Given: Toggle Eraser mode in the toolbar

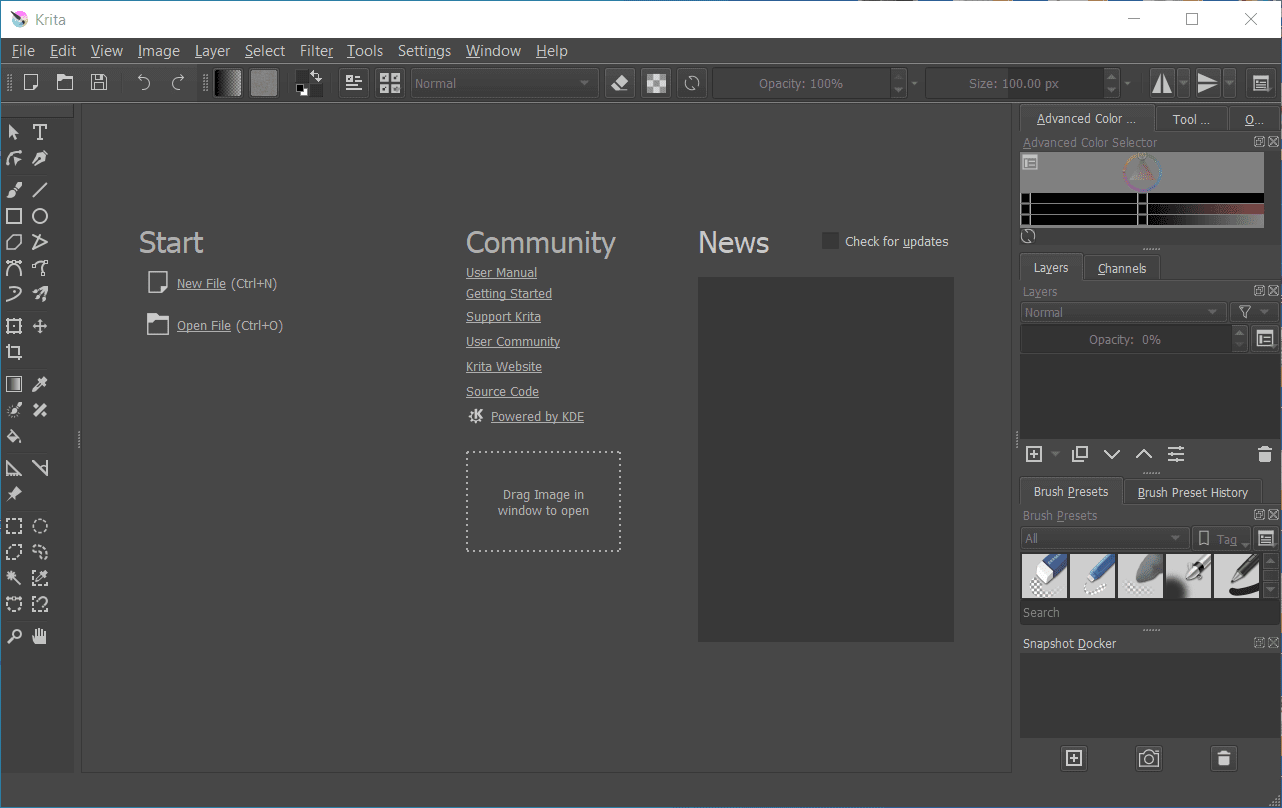Looking at the screenshot, I should point(620,83).
